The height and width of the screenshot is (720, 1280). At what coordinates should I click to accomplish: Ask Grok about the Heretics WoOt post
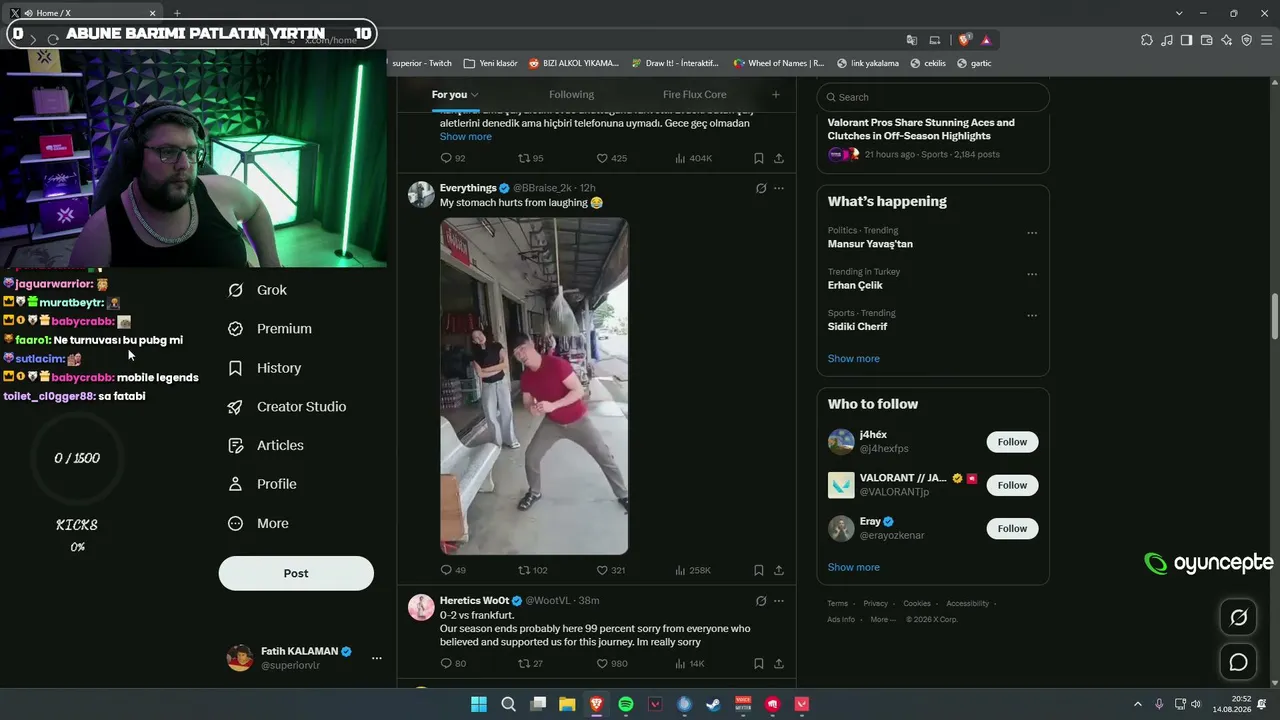(761, 601)
